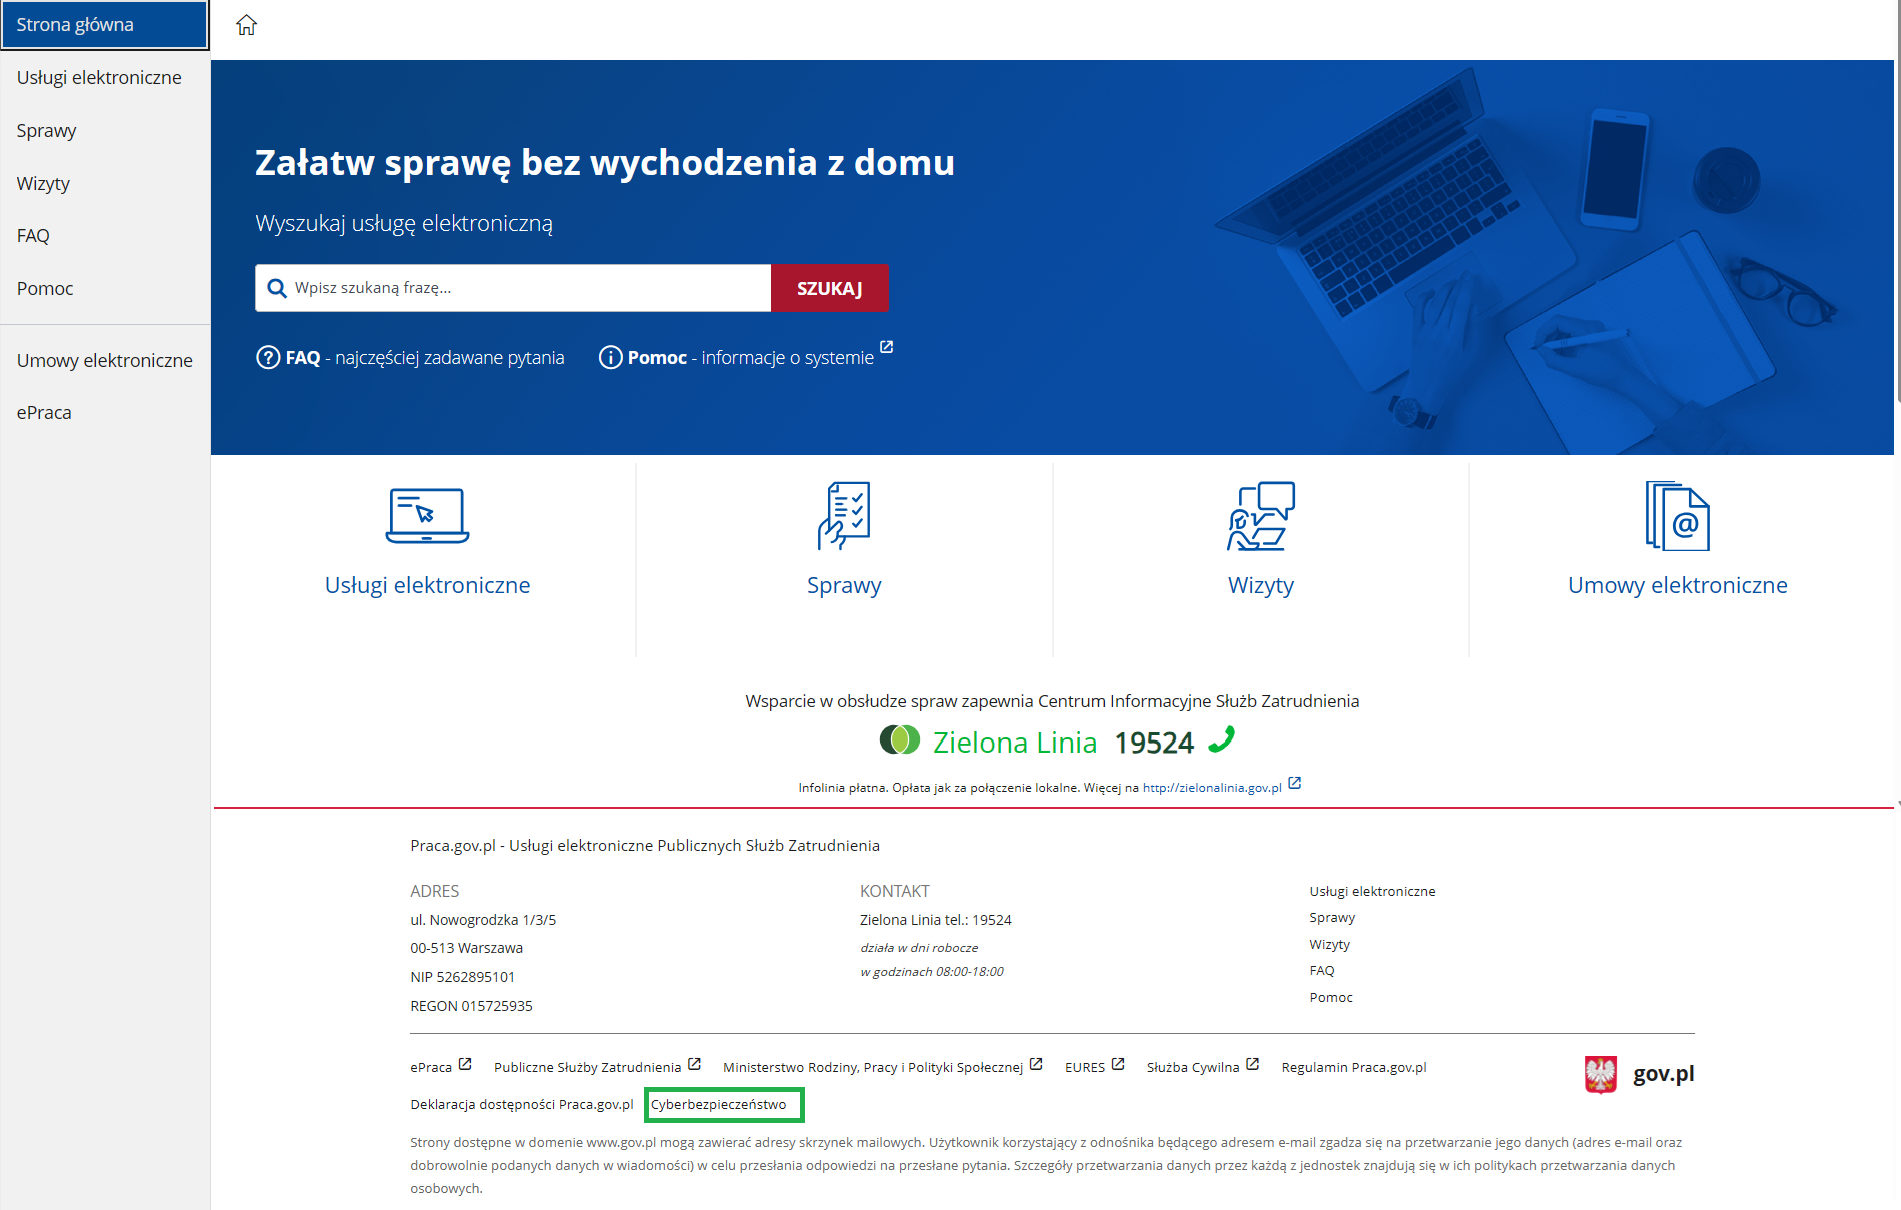Click the green phone handset icon
This screenshot has height=1210, width=1901.
(1221, 739)
